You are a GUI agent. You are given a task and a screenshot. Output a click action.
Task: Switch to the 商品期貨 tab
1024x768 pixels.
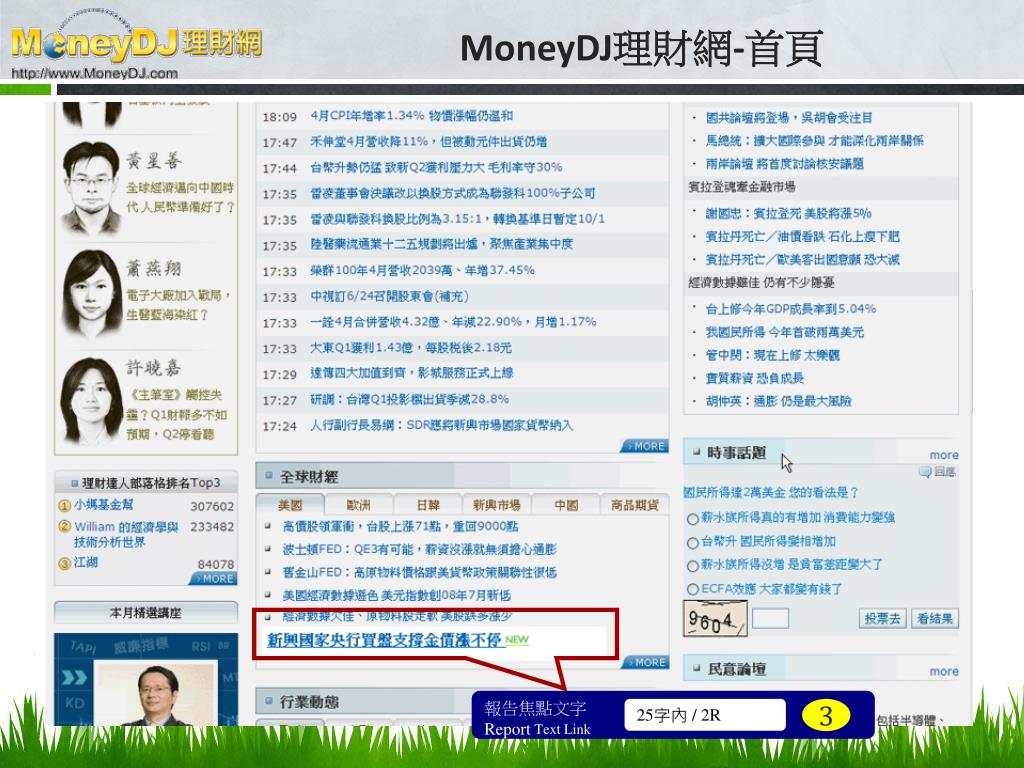(x=635, y=505)
